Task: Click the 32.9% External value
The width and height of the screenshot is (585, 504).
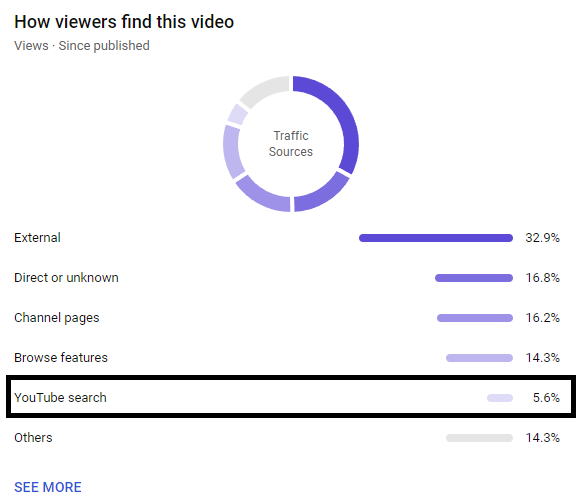Action: point(542,238)
